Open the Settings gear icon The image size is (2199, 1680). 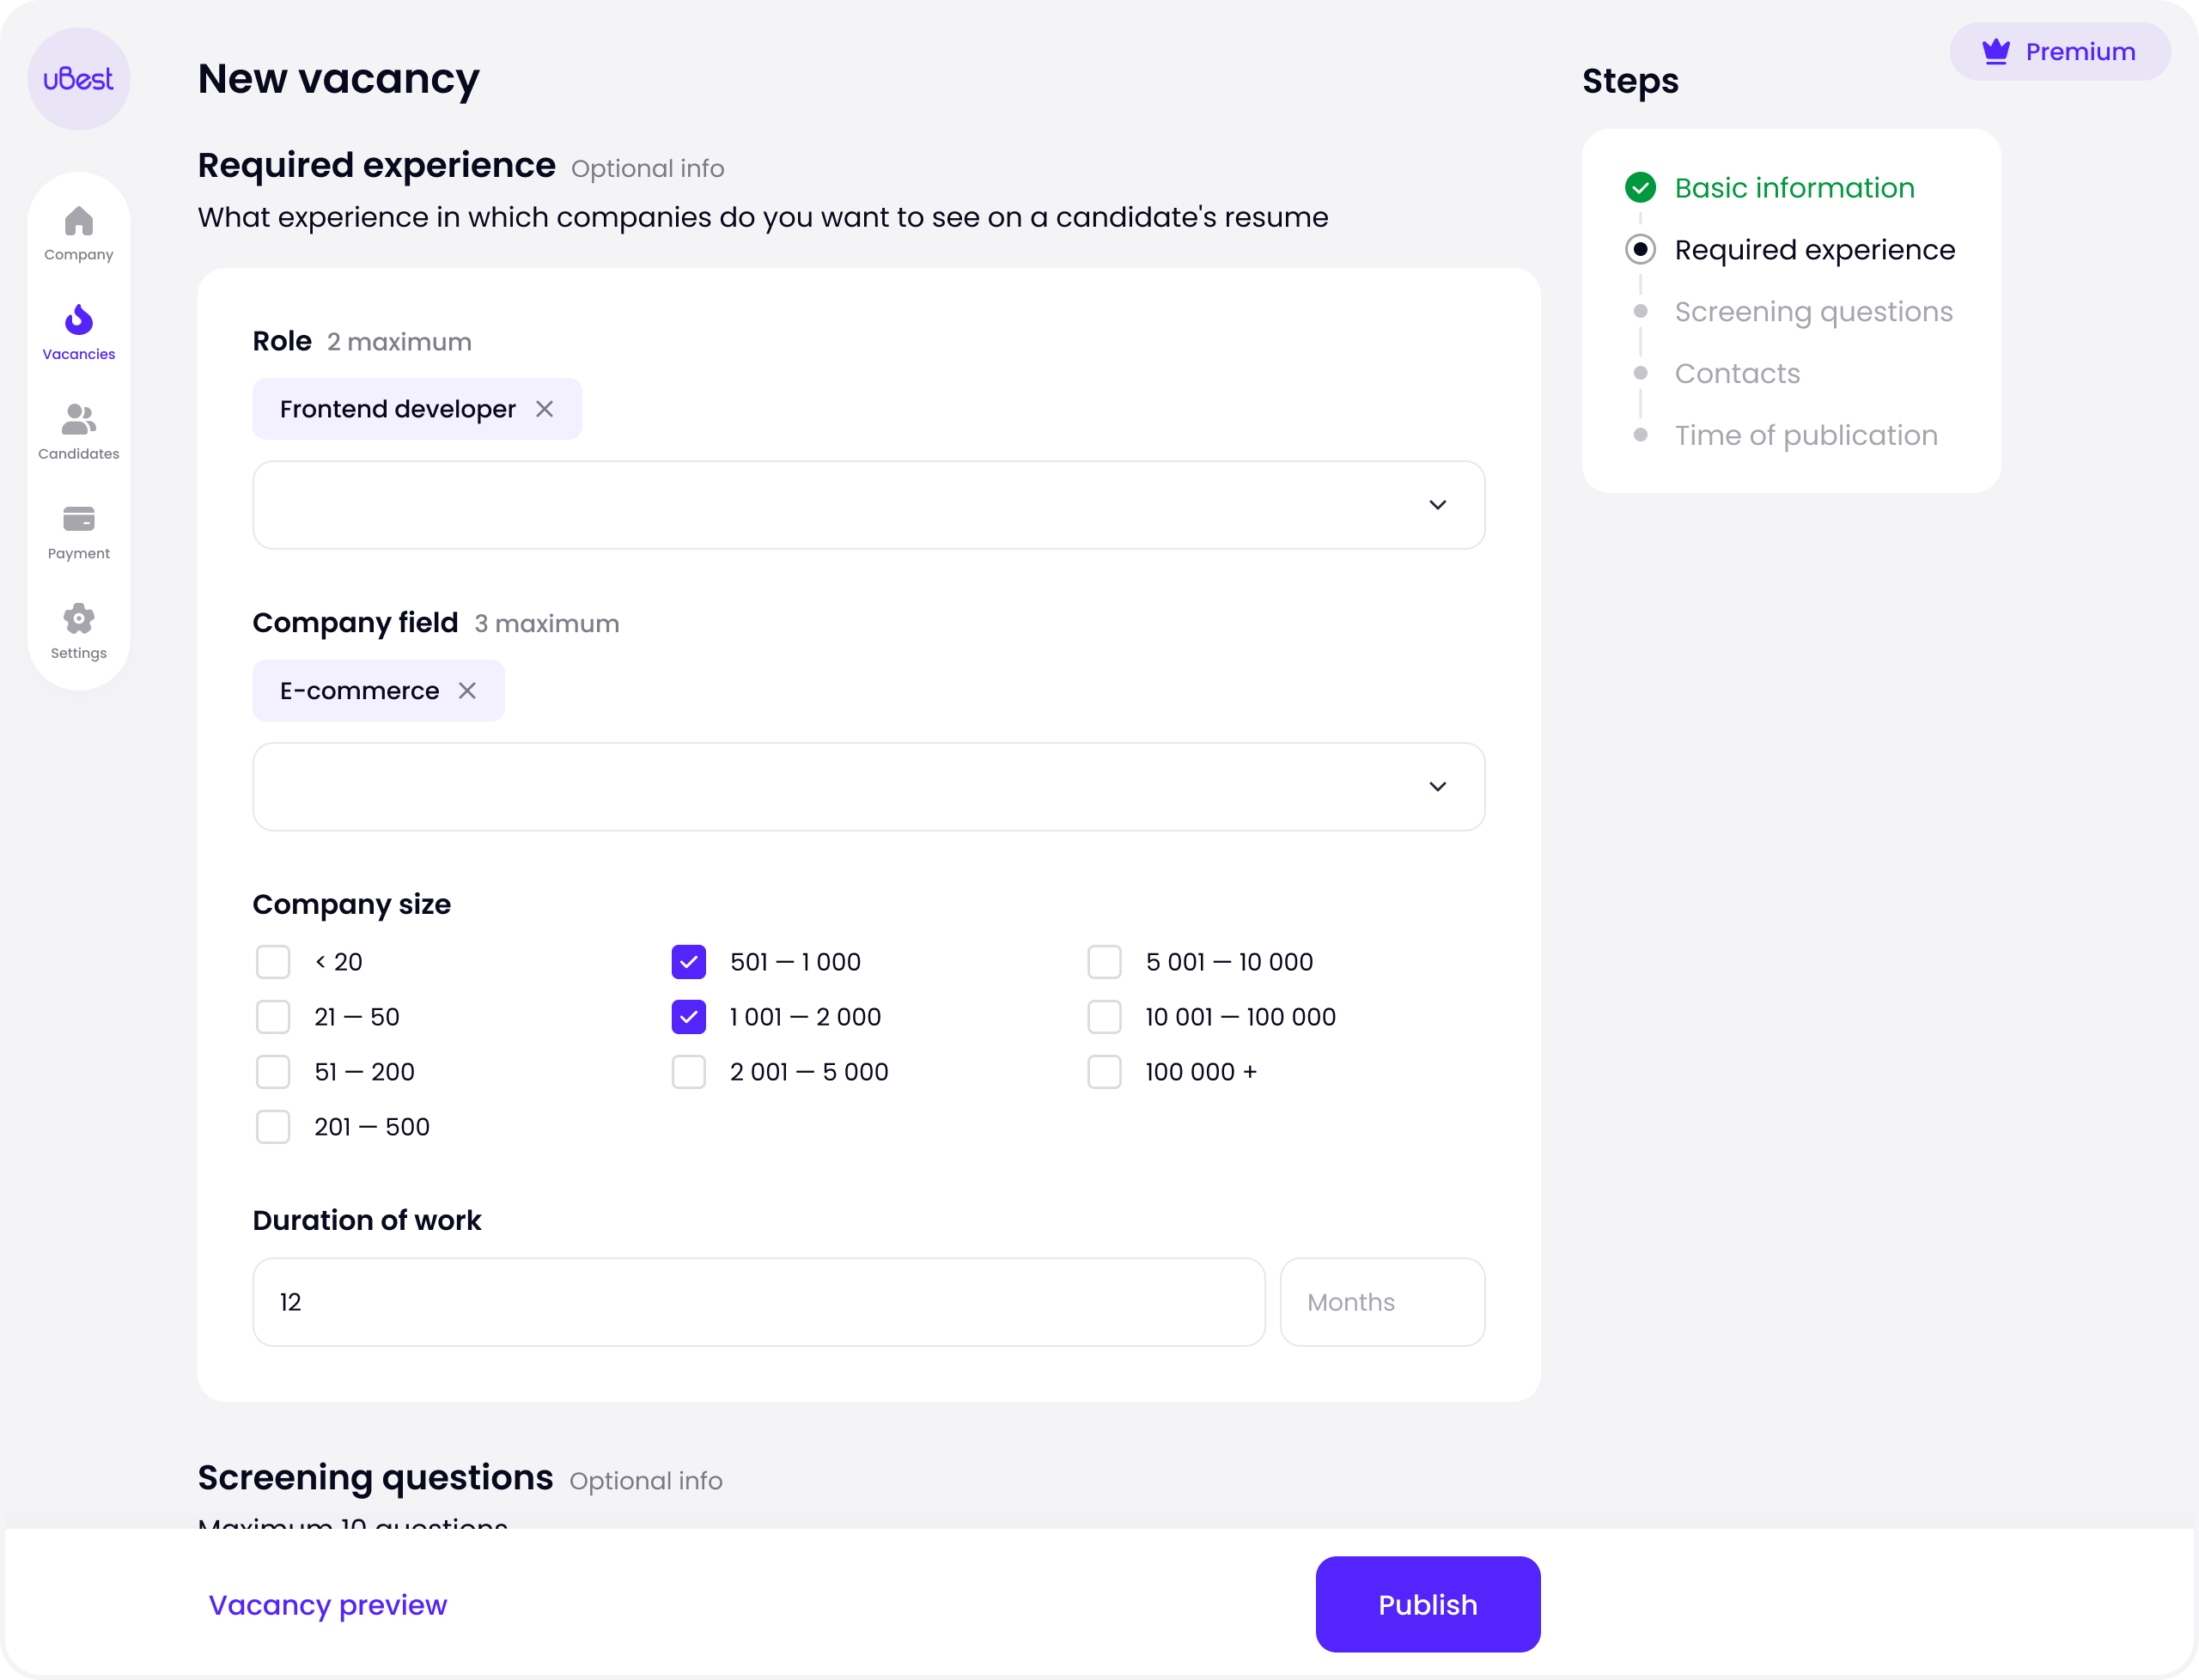tap(78, 619)
